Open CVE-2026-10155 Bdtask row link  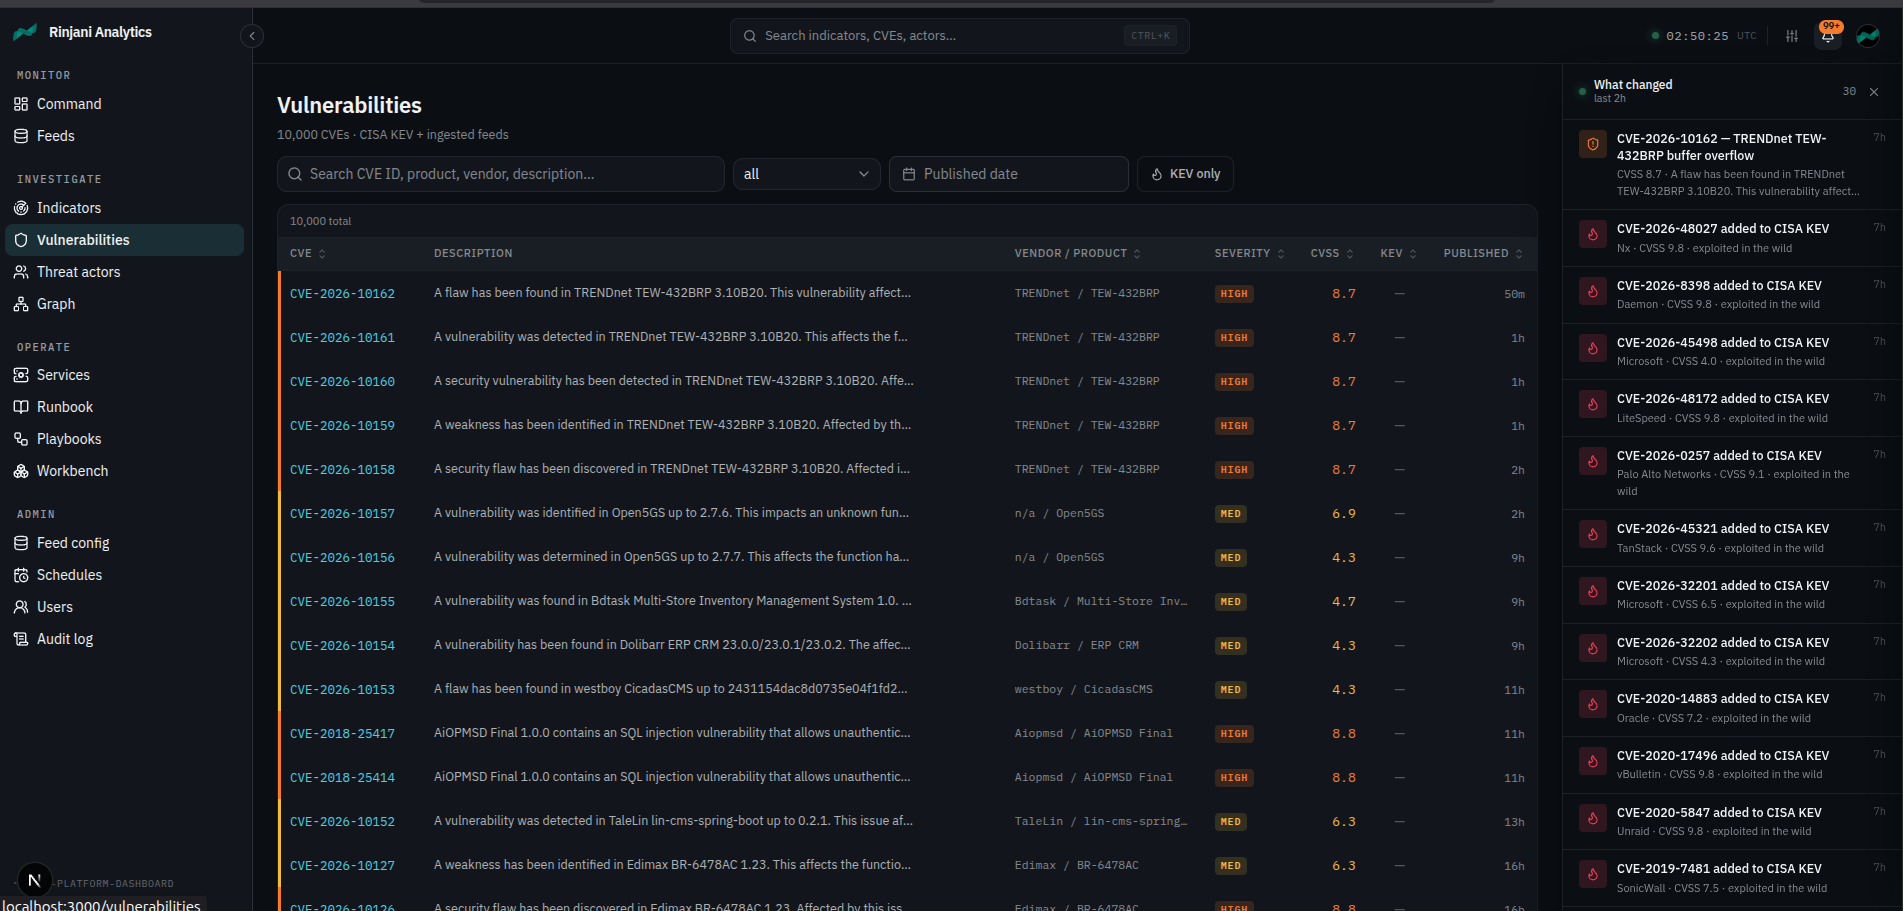coord(342,602)
